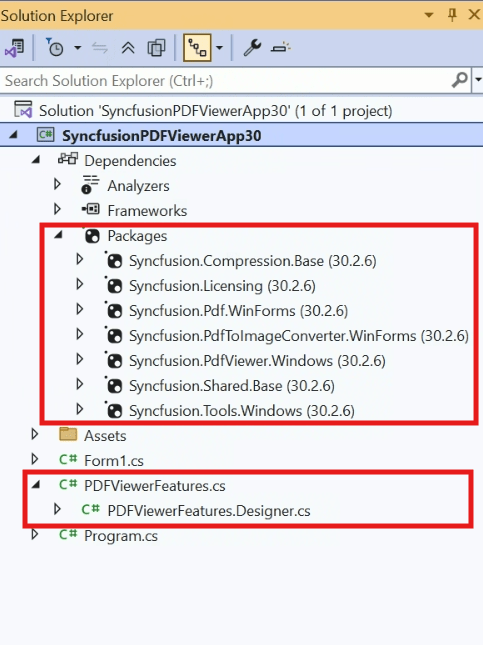Select Syncfusion.Shared.Base (30.2.6)
This screenshot has width=483, height=645.
(x=232, y=386)
